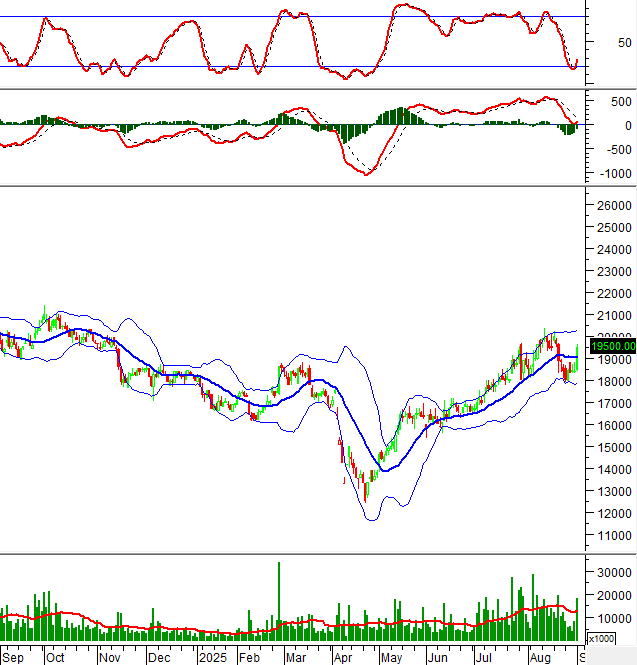The height and width of the screenshot is (665, 637).
Task: Select the May month label
Action: tap(391, 657)
